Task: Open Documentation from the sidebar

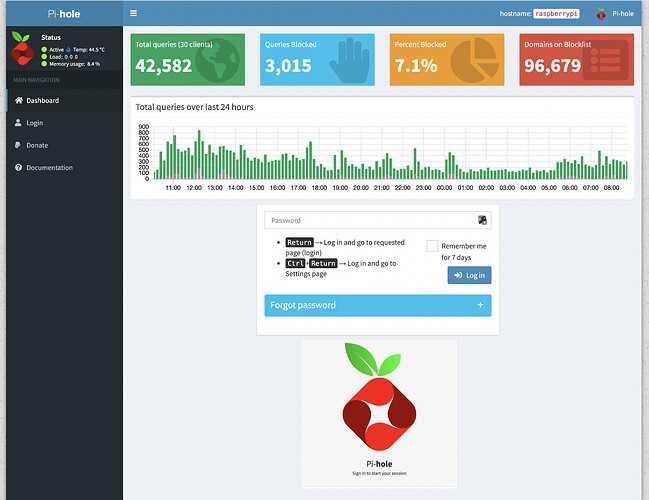Action: pyautogui.click(x=49, y=168)
